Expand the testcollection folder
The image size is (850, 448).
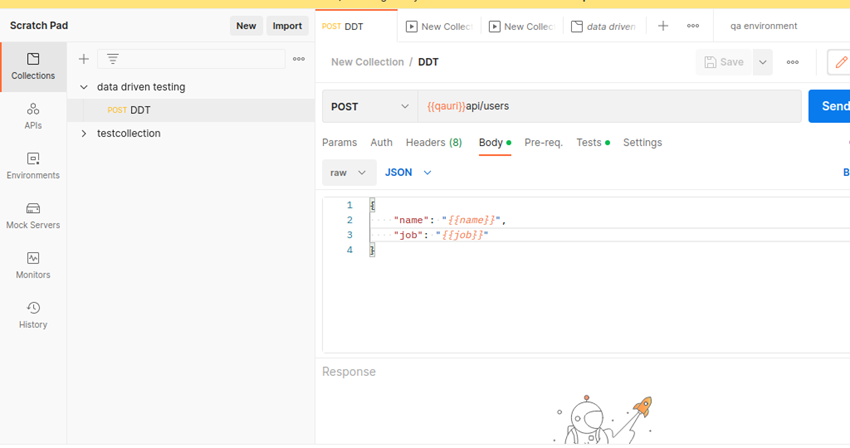83,133
